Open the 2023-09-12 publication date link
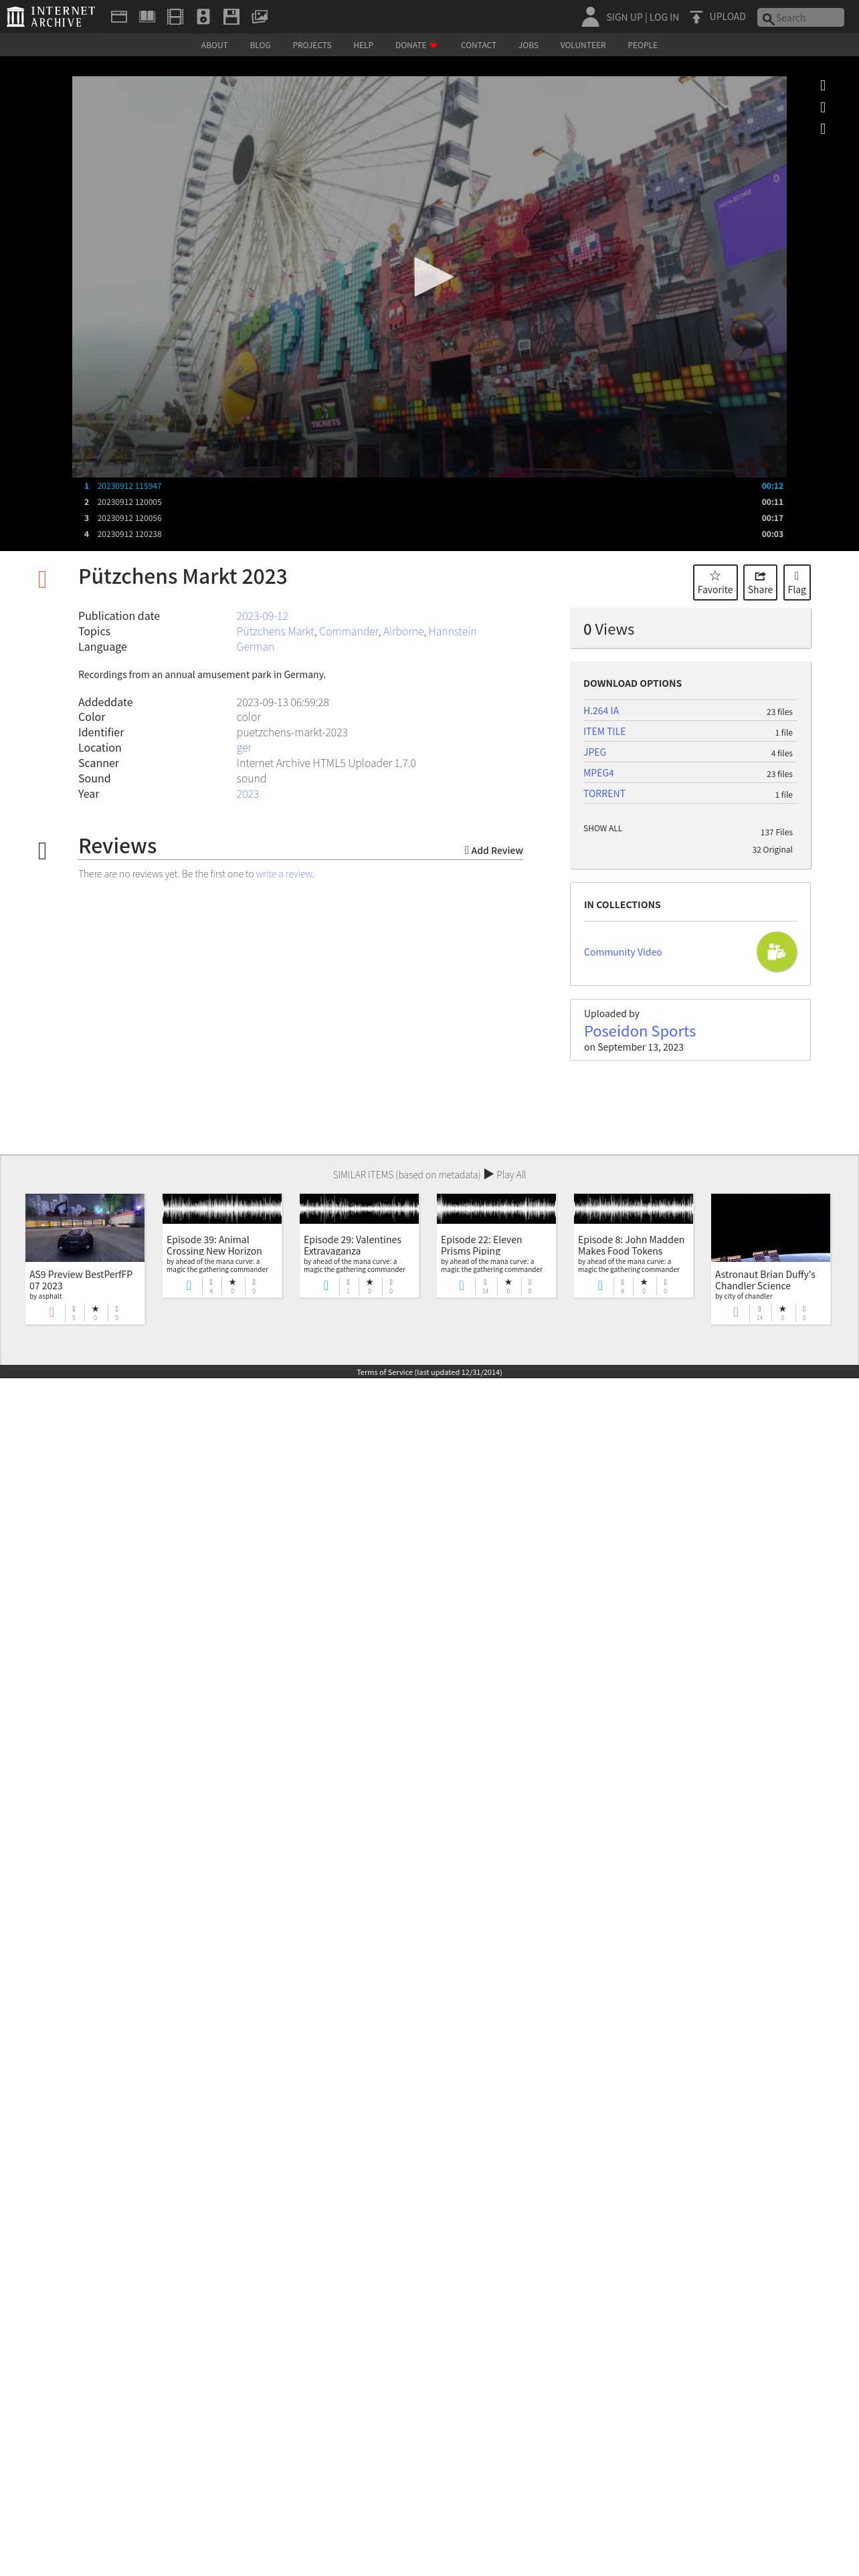859x2576 pixels. point(262,616)
